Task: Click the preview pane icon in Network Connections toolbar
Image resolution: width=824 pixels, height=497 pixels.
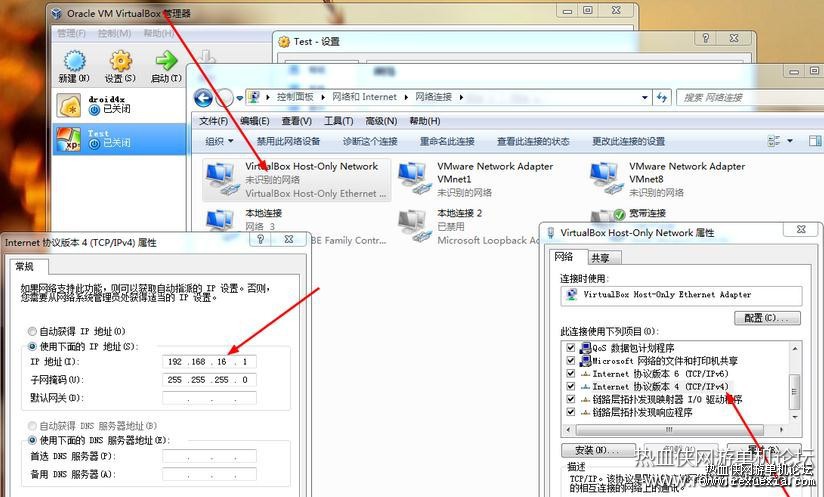Action: pos(815,141)
